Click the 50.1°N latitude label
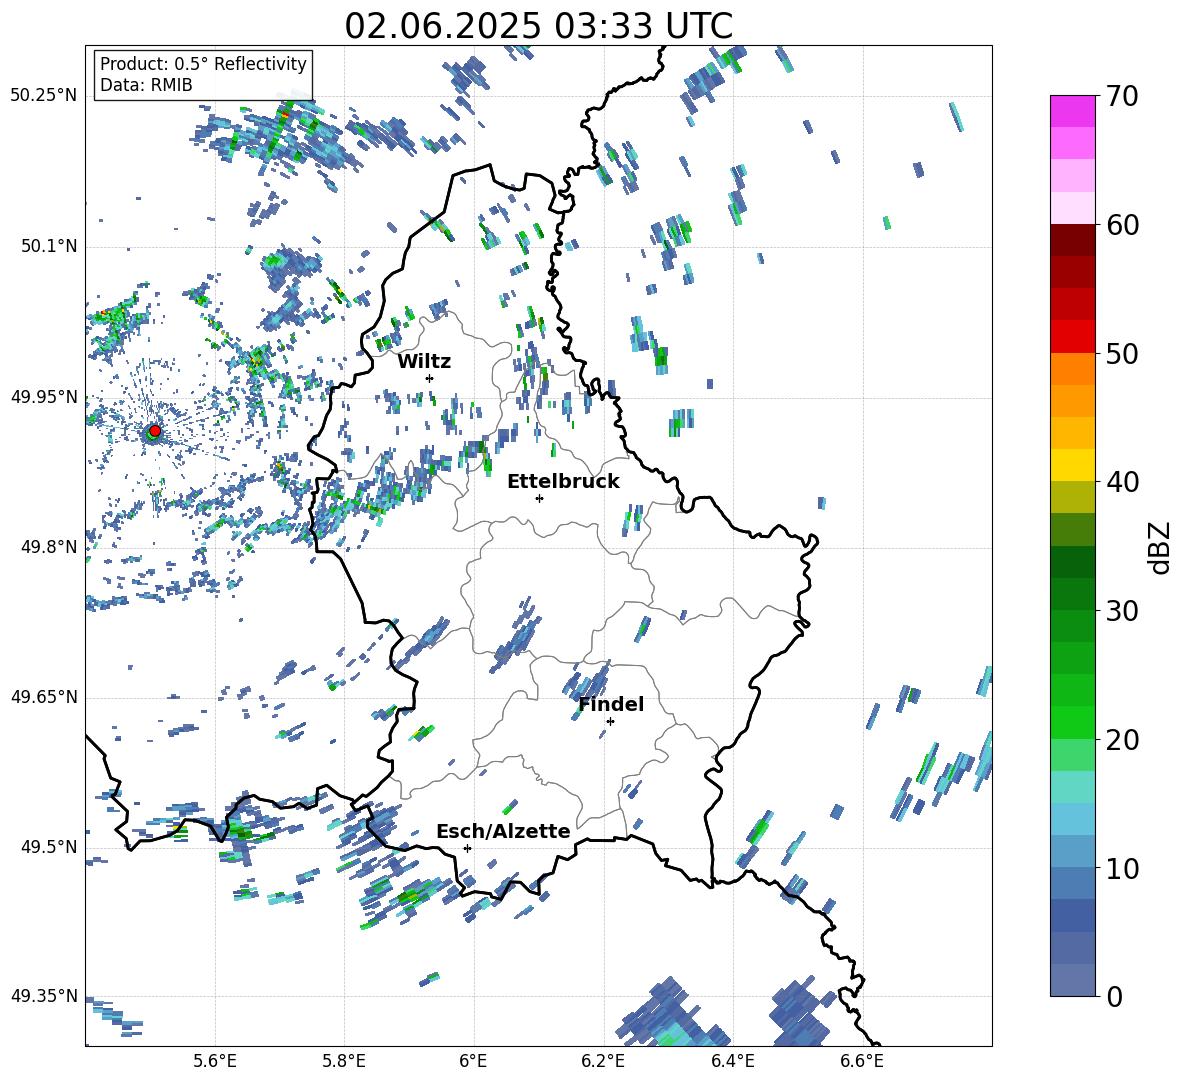The height and width of the screenshot is (1081, 1184). (x=48, y=246)
